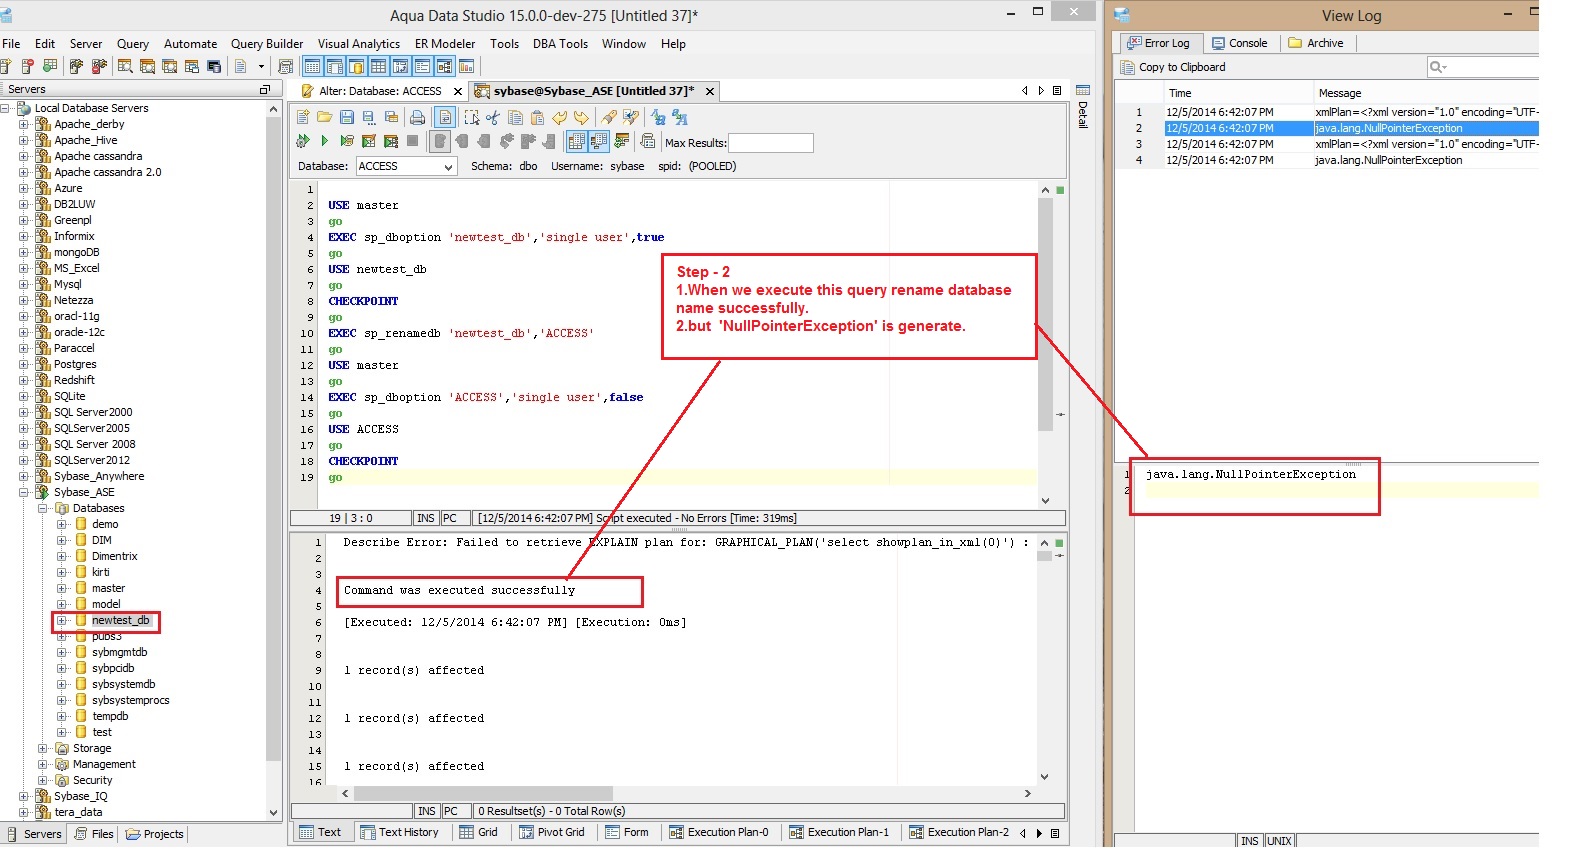Image resolution: width=1592 pixels, height=860 pixels.
Task: Collapse the Databases folder node
Action: 43,508
